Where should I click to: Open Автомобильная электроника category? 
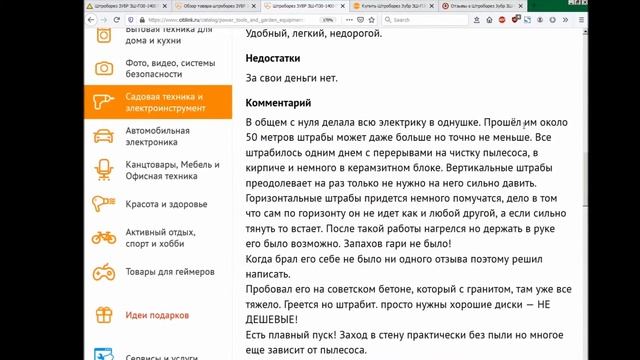coord(158,136)
